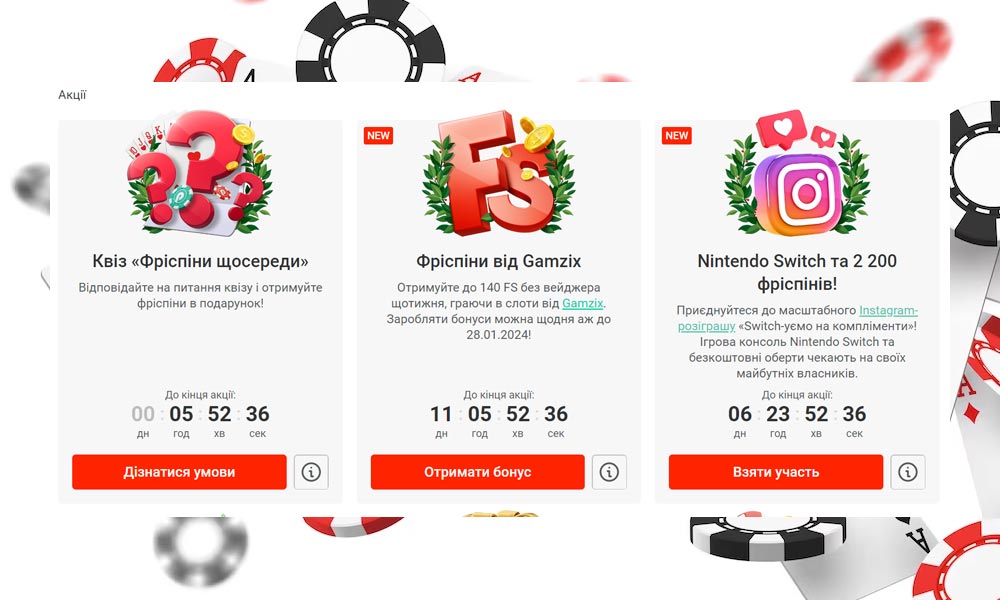This screenshot has height=600, width=1000.
Task: Click the Фріспіни від Gamzix heading
Action: (499, 261)
